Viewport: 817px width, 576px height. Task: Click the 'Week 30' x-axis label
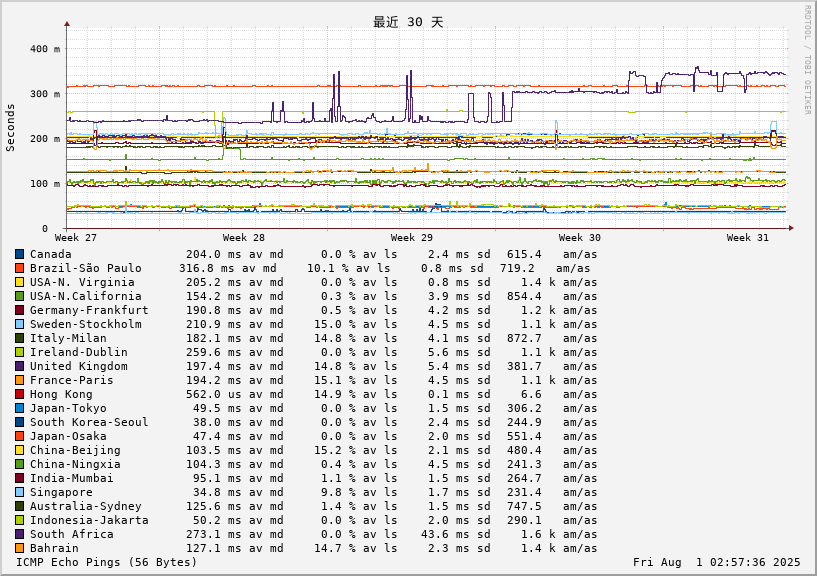point(579,238)
